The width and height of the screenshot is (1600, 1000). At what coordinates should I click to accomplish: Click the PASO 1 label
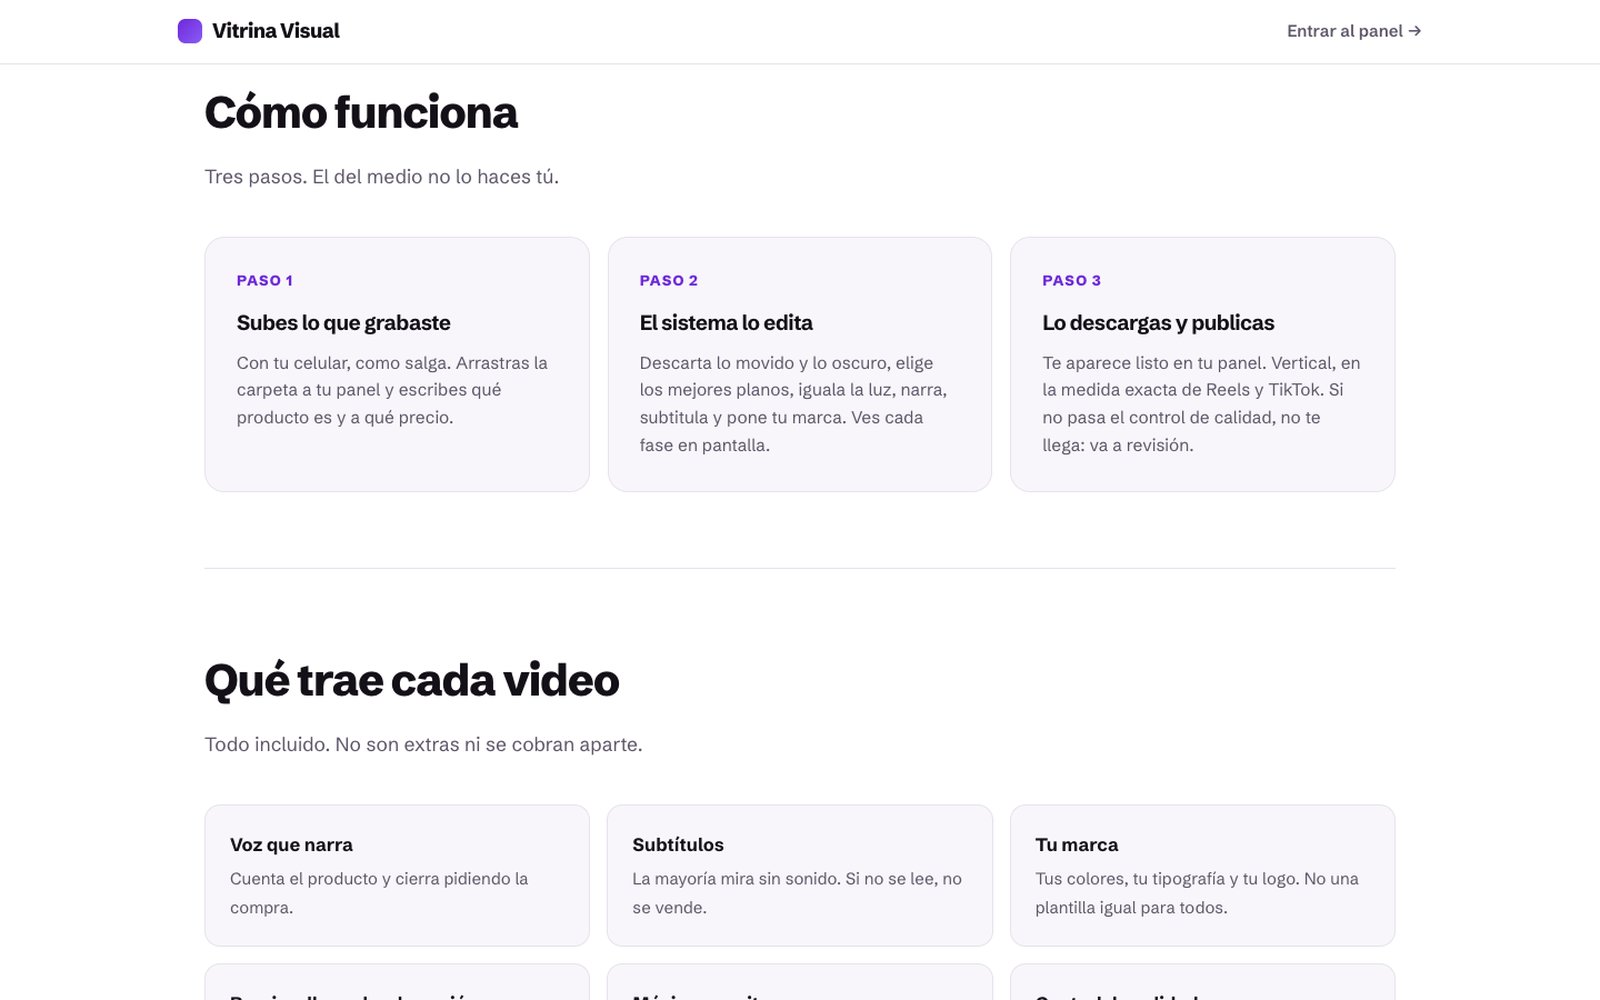click(265, 281)
